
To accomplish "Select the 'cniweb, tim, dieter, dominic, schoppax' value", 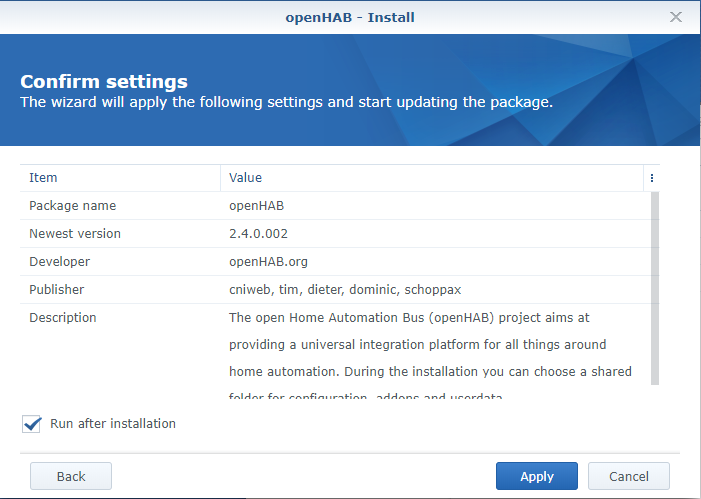I will tap(345, 290).
